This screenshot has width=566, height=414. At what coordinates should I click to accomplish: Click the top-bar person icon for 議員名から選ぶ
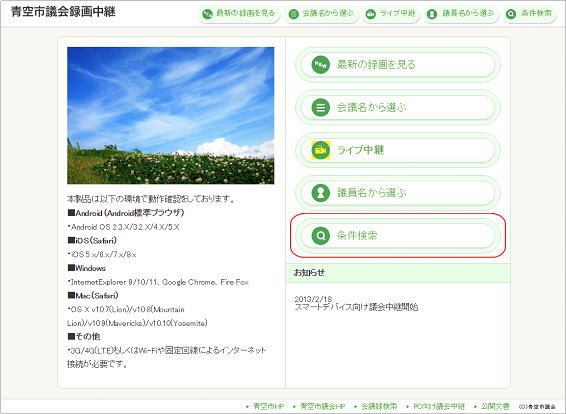point(432,14)
